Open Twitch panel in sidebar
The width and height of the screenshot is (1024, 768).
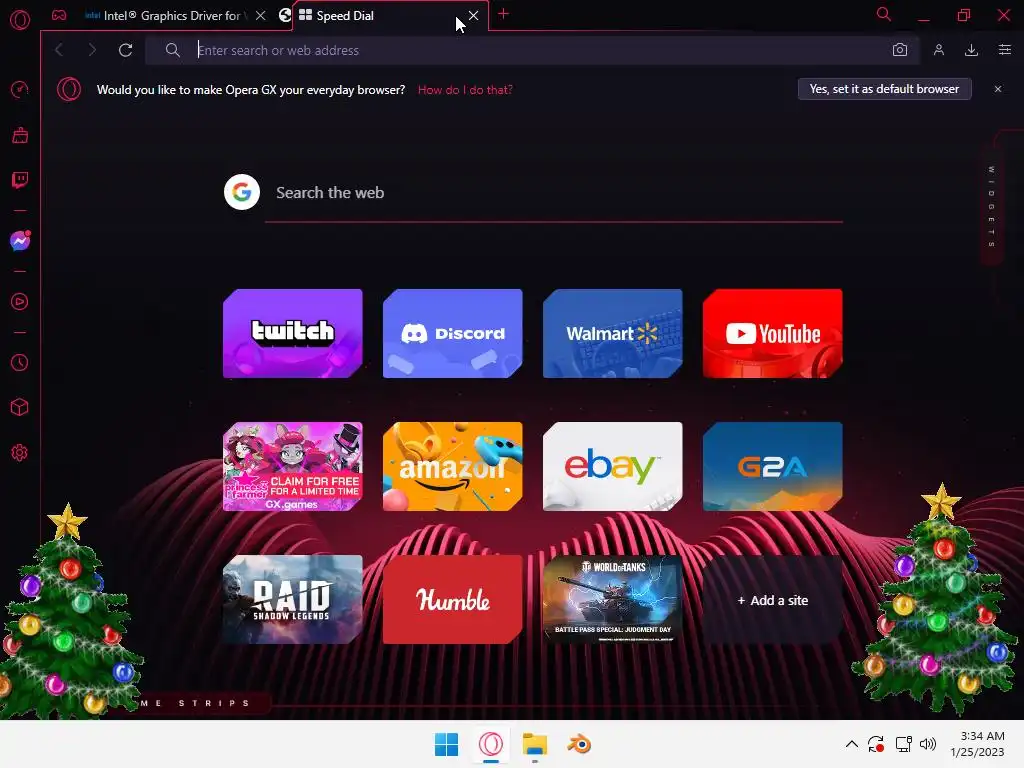(x=20, y=180)
